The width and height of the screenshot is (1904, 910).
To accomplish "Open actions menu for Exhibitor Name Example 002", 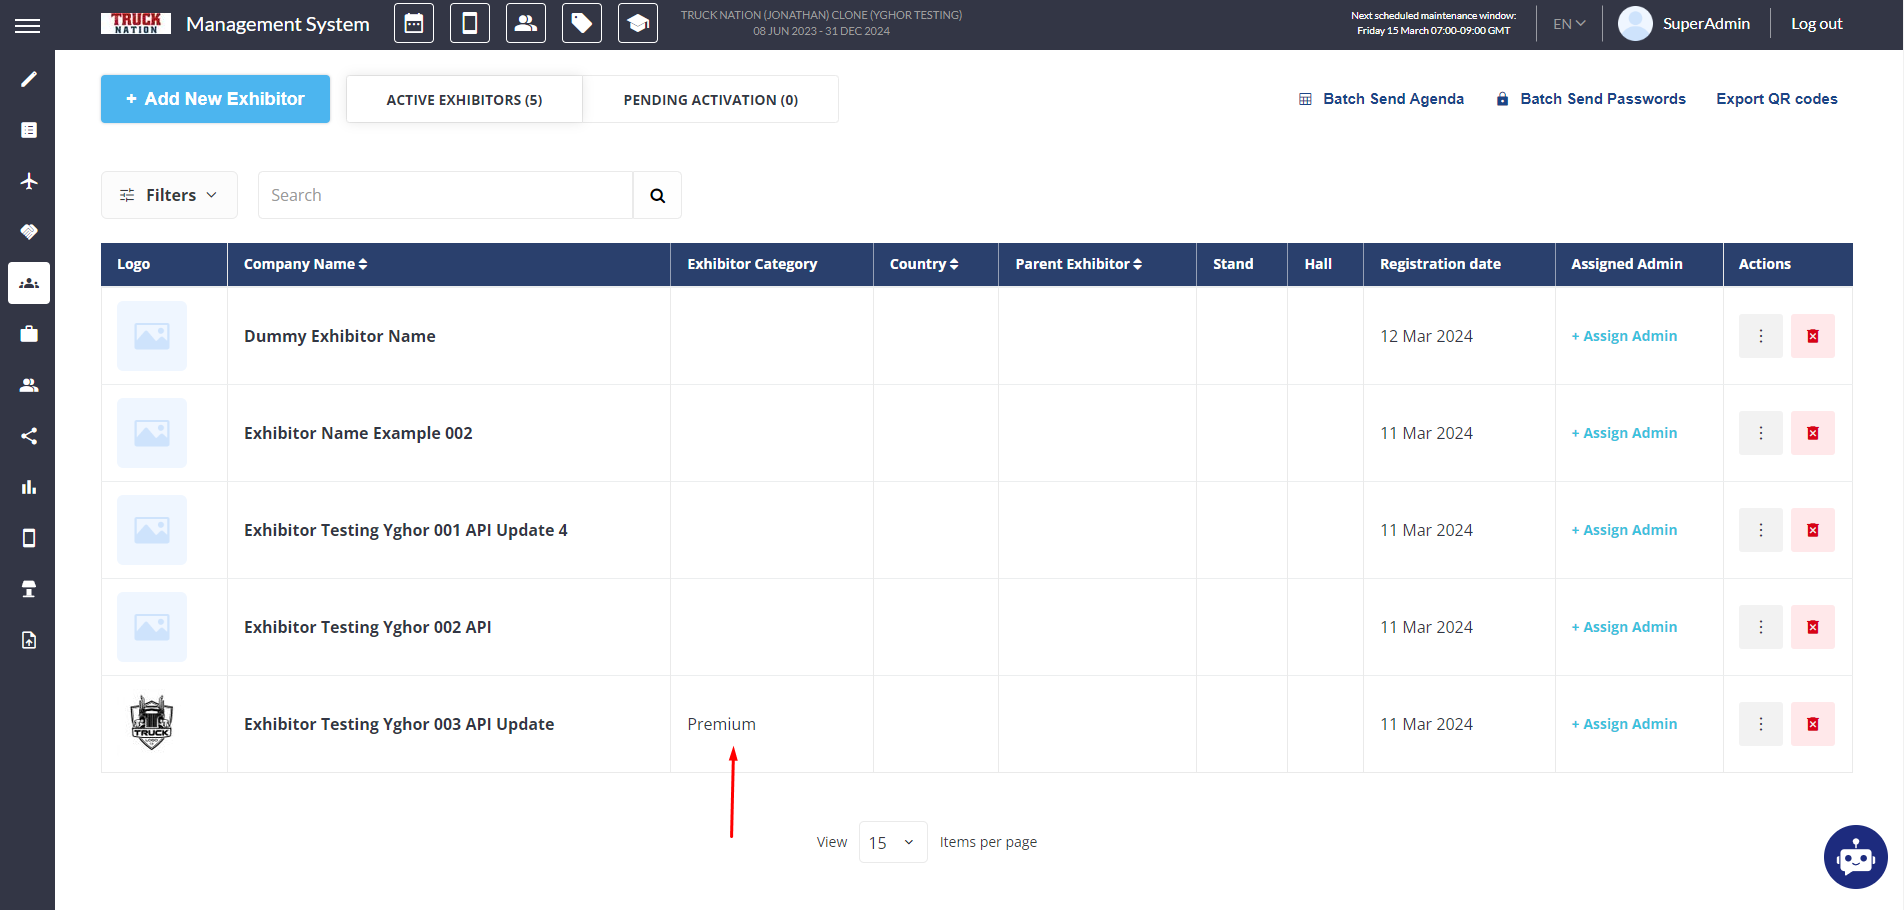I will tap(1760, 433).
